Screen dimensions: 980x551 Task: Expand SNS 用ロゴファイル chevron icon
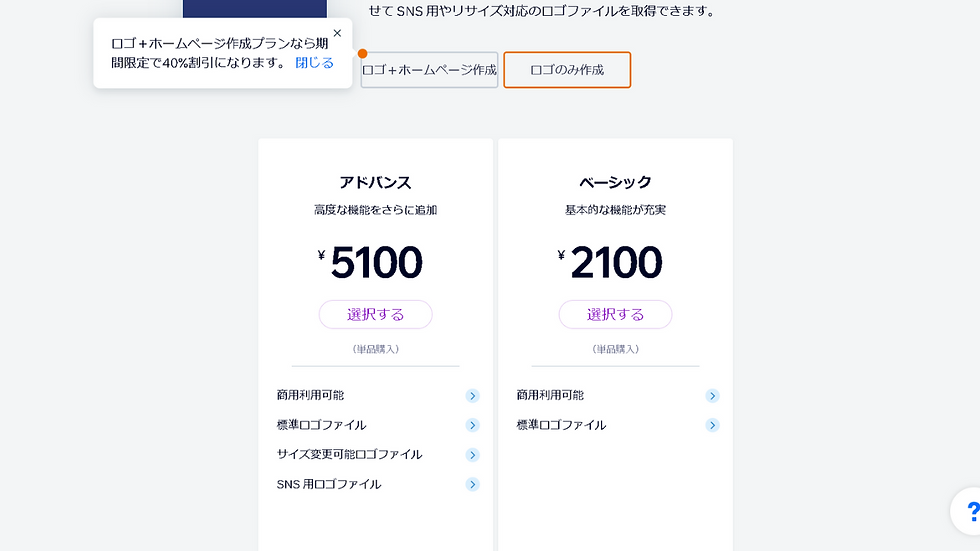pyautogui.click(x=472, y=484)
